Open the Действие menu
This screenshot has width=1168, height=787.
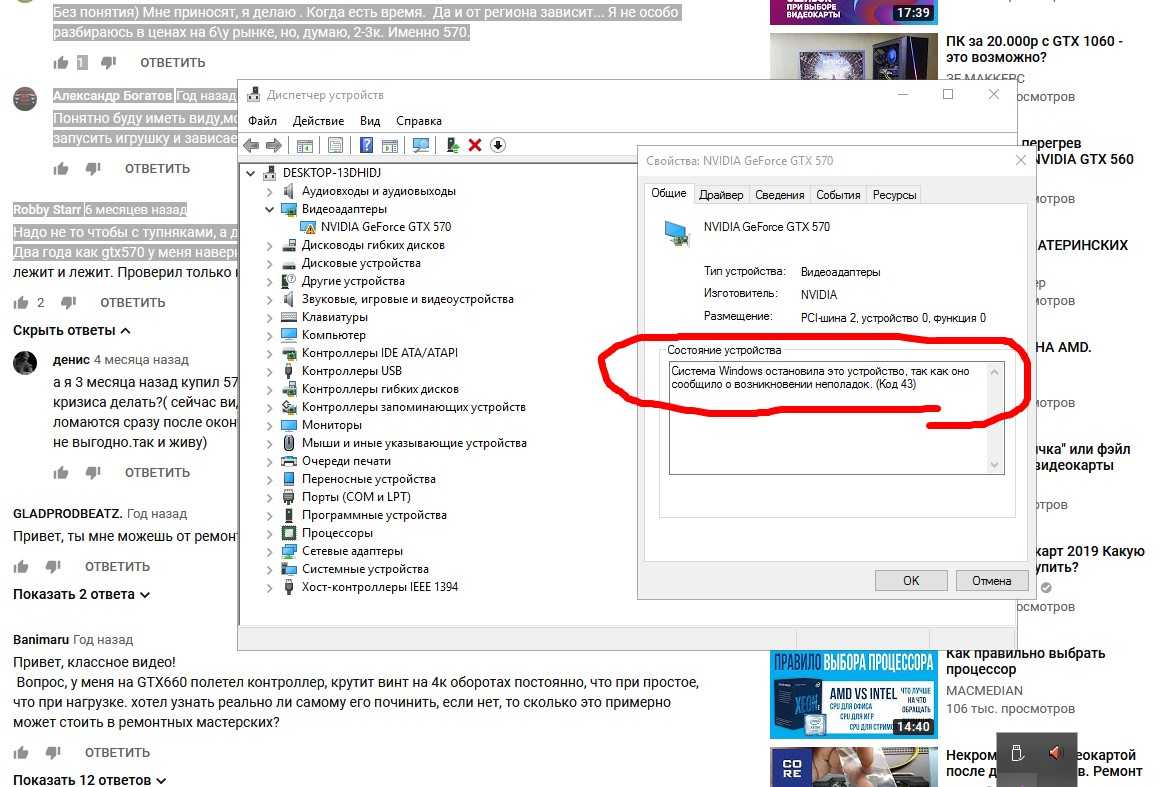point(318,121)
